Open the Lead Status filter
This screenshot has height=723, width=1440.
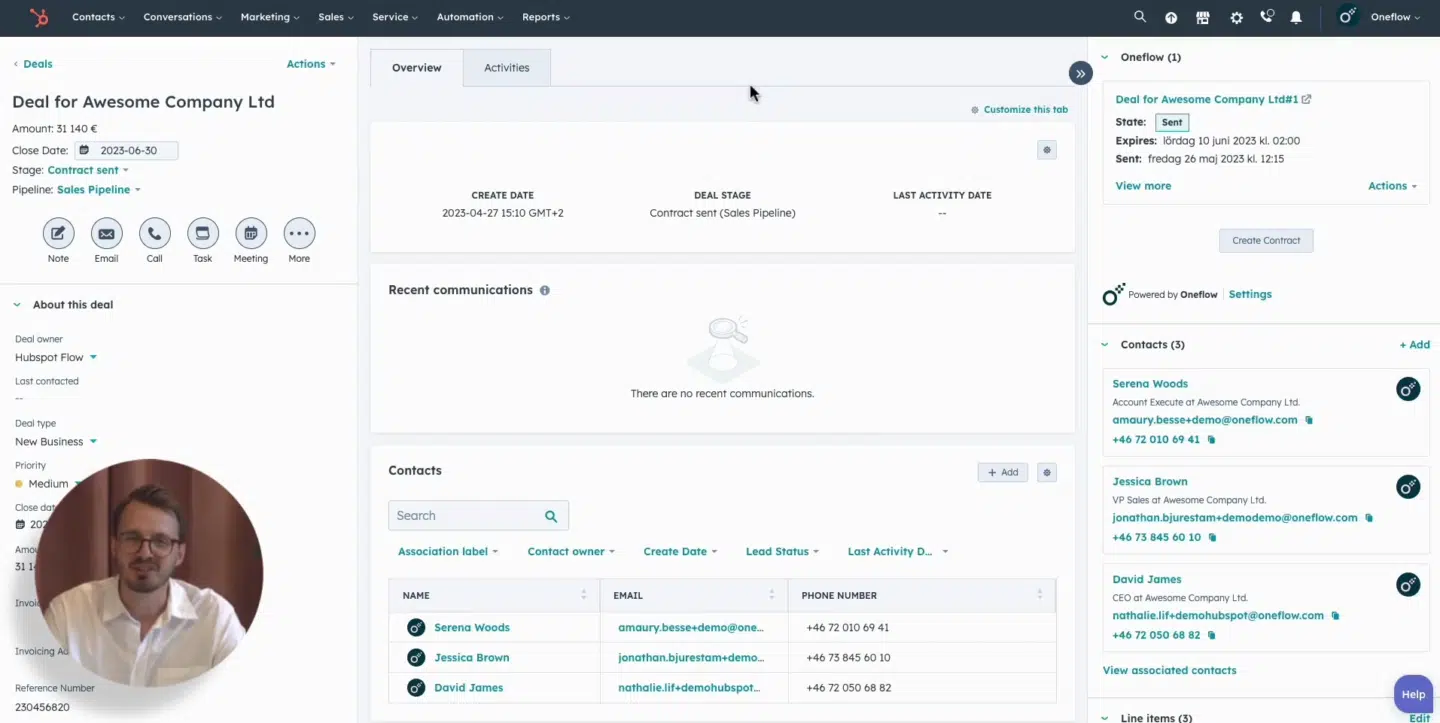coord(782,551)
